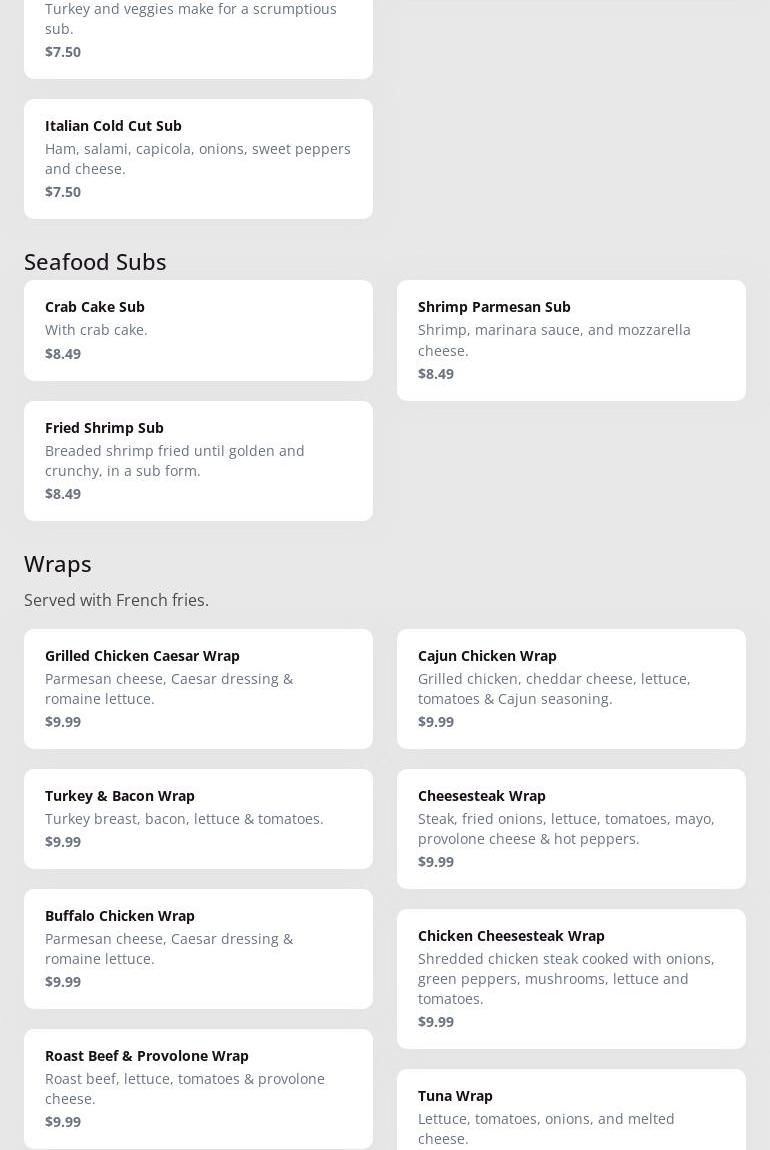The image size is (770, 1150).
Task: Open the Tuna Wrap menu item
Action: coord(571,1110)
